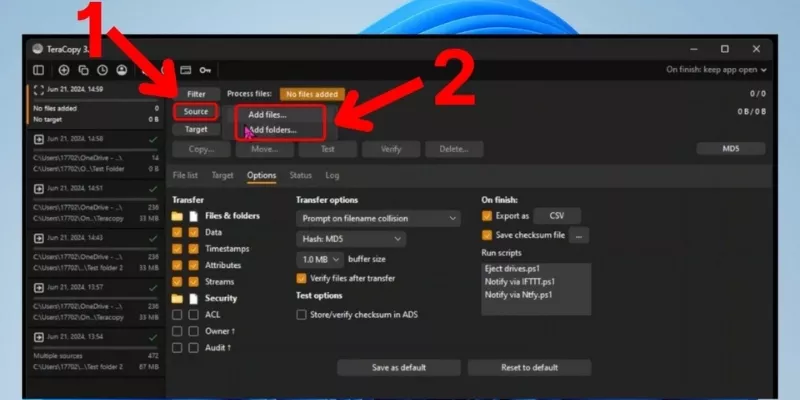Enable the file-column Owner checkbox
800x400 pixels.
pos(193,332)
